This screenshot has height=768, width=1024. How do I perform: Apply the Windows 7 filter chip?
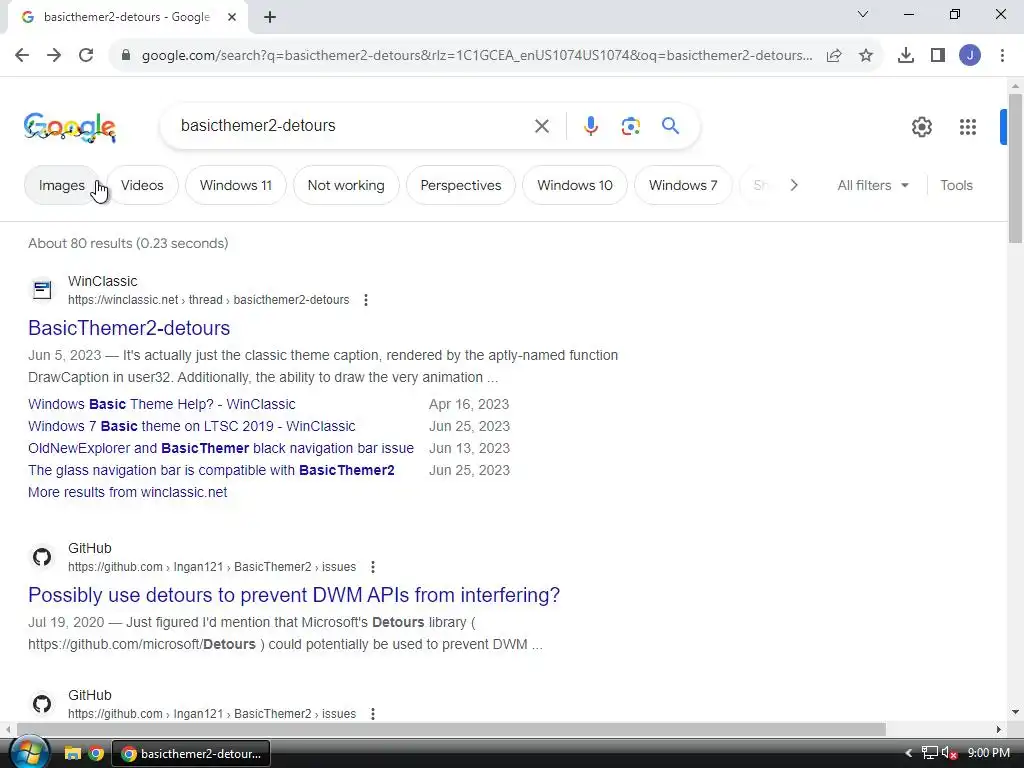(x=683, y=185)
